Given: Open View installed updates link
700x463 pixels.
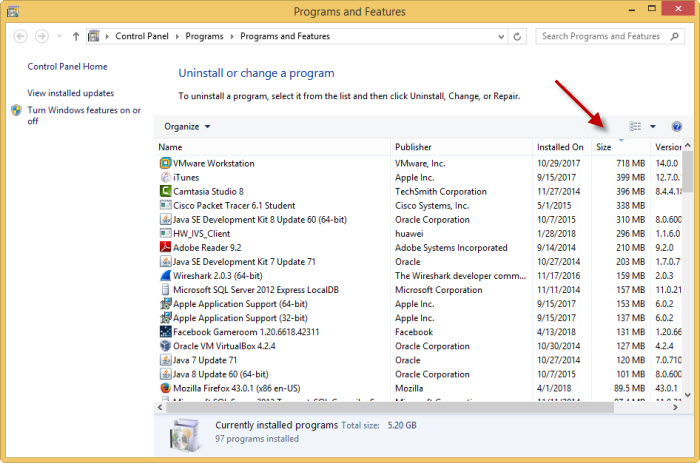Looking at the screenshot, I should click(71, 93).
